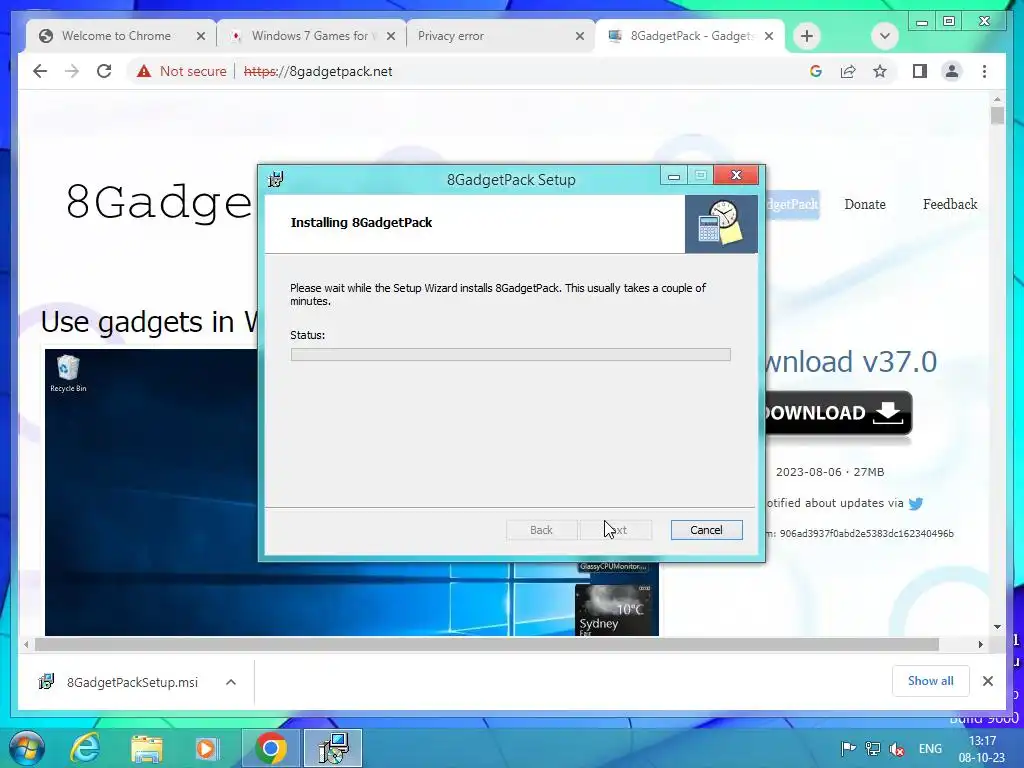Open a new Chrome tab
The image size is (1024, 768).
(807, 36)
